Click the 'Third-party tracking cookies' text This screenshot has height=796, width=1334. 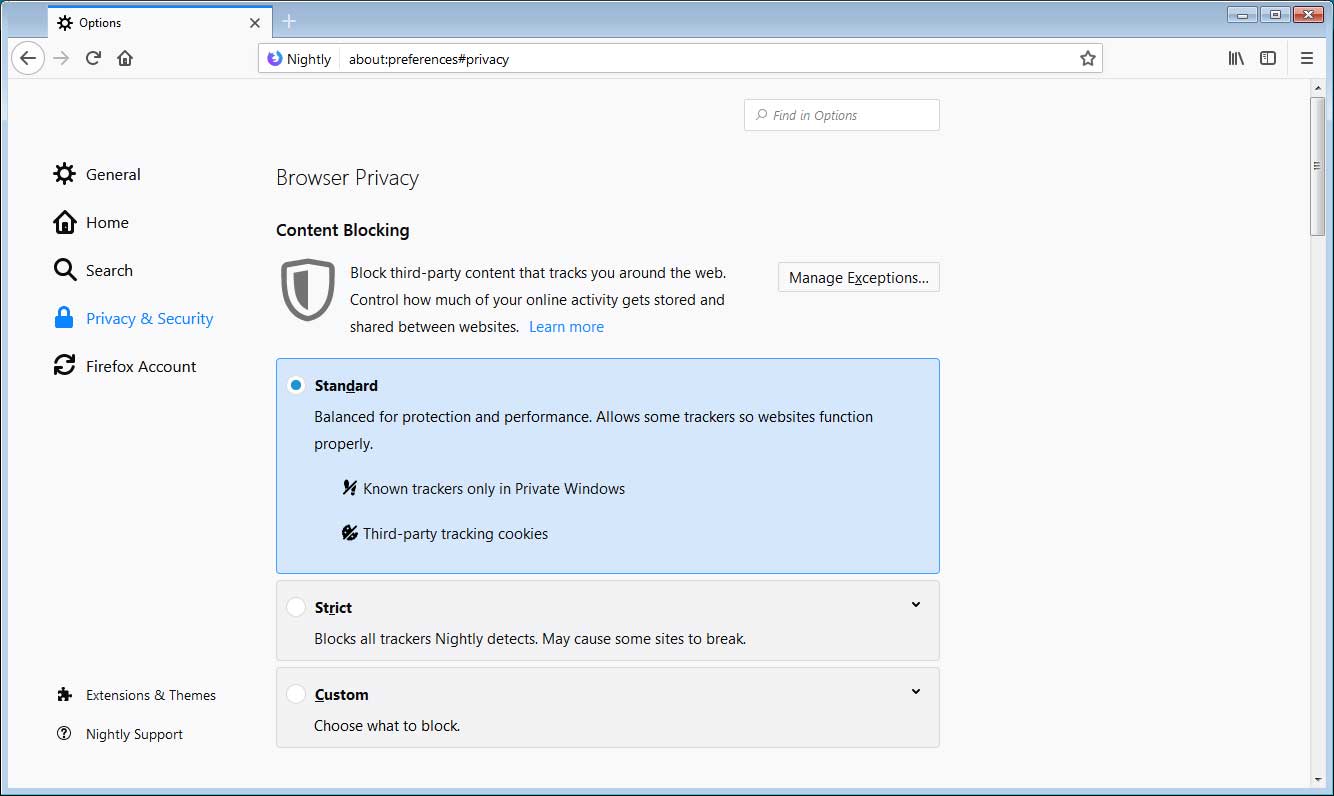click(x=456, y=534)
